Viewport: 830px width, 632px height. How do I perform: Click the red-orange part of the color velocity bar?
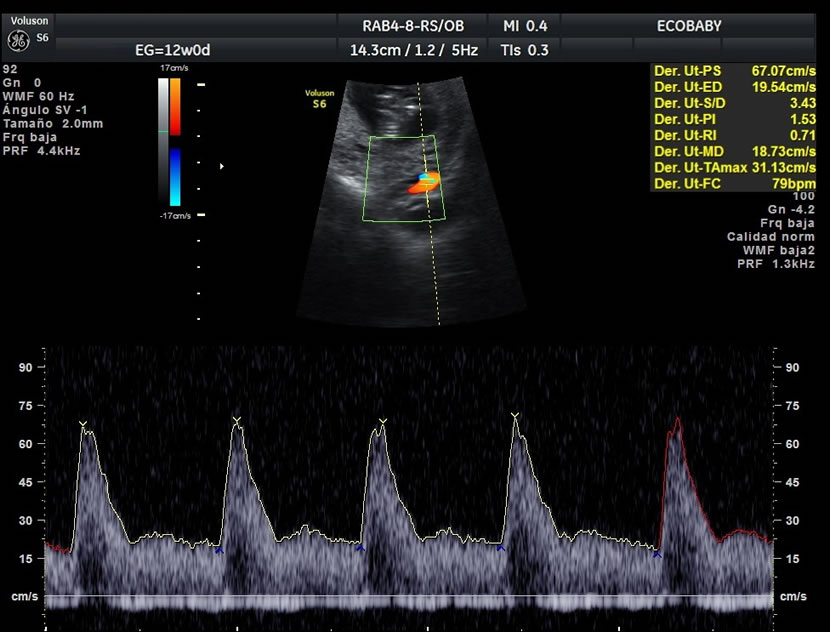point(174,106)
